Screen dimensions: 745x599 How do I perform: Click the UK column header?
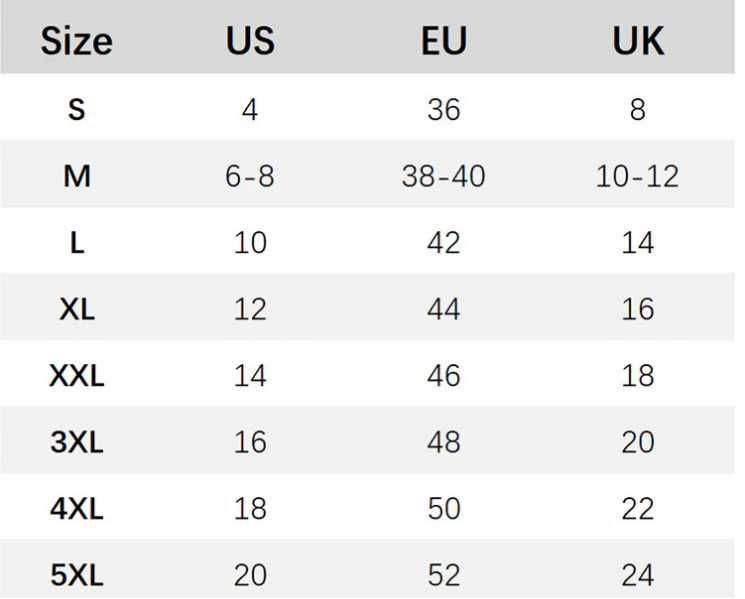pyautogui.click(x=638, y=41)
